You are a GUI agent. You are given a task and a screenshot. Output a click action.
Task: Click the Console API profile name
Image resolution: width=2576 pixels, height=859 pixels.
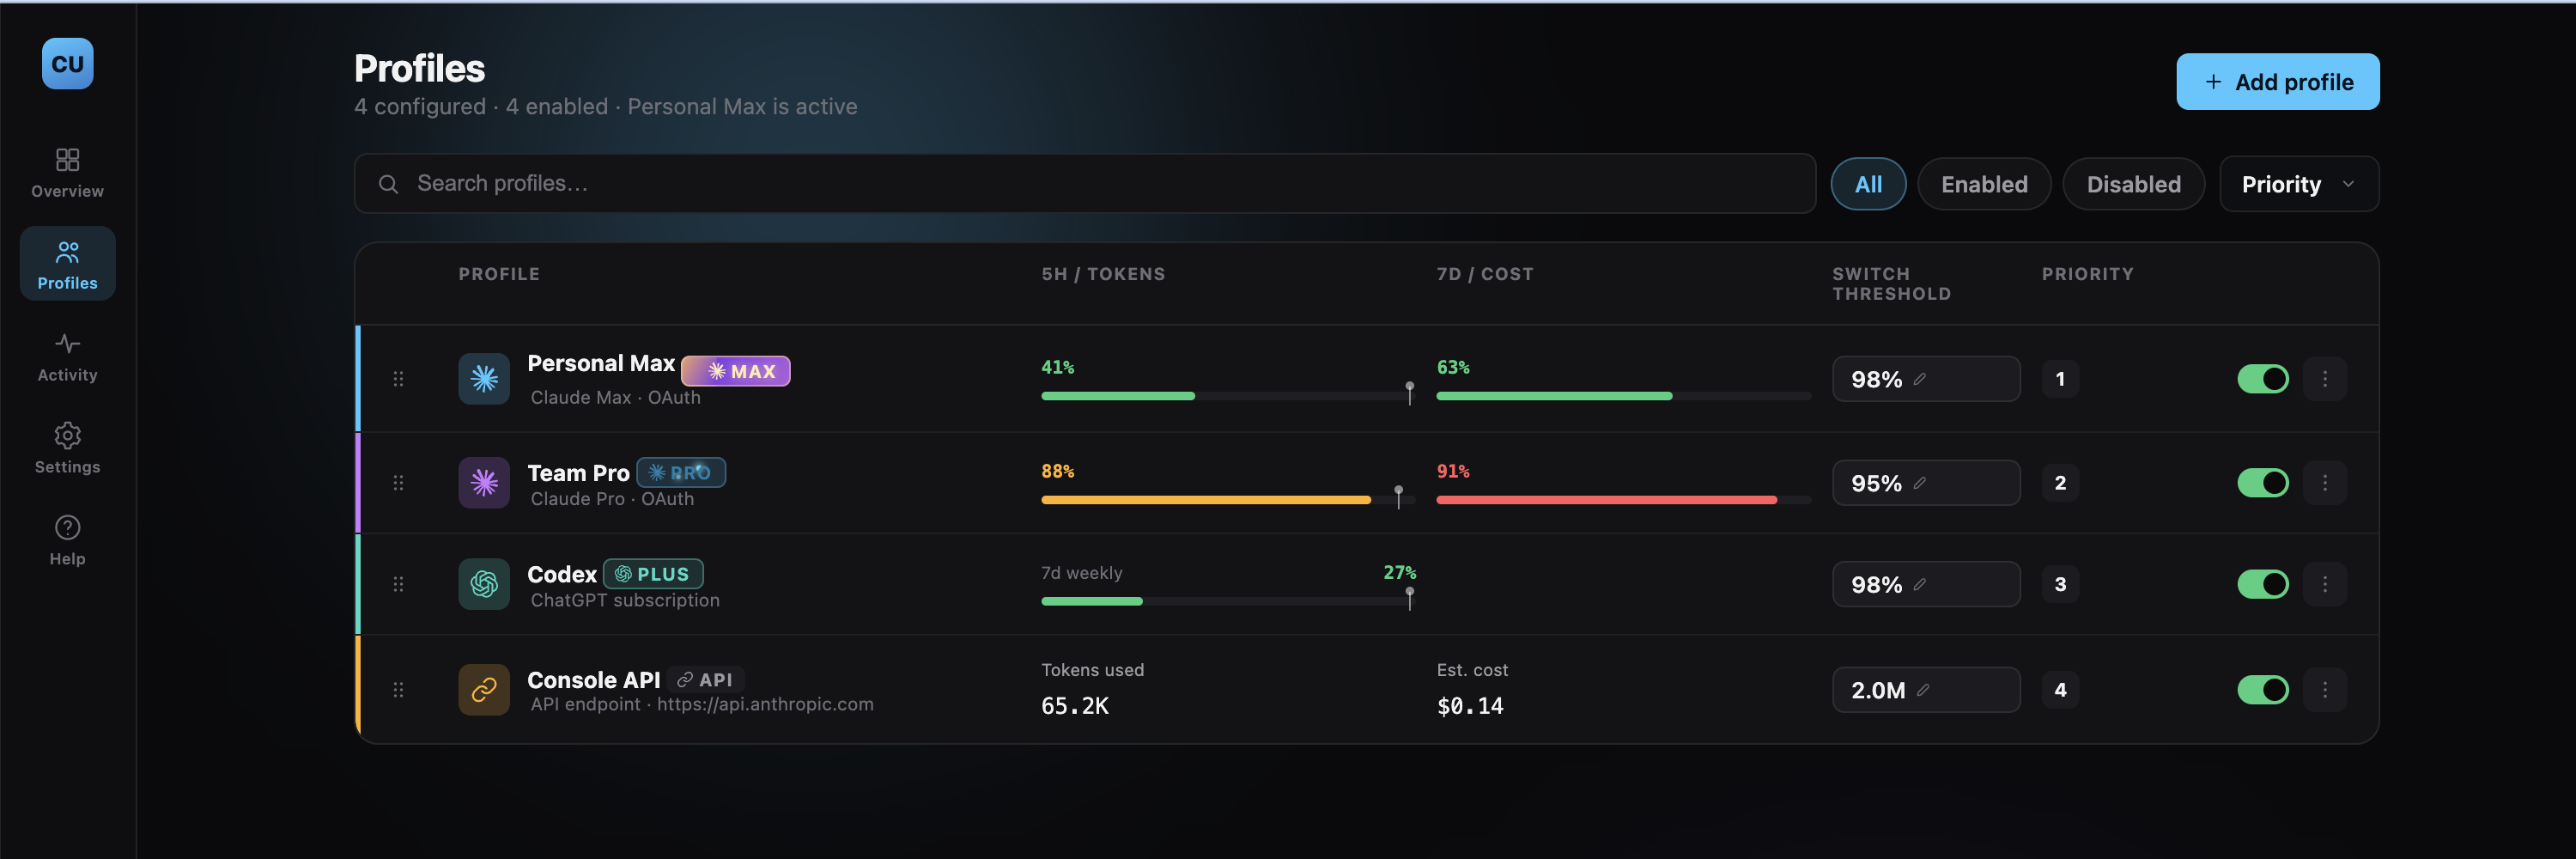[x=593, y=680]
